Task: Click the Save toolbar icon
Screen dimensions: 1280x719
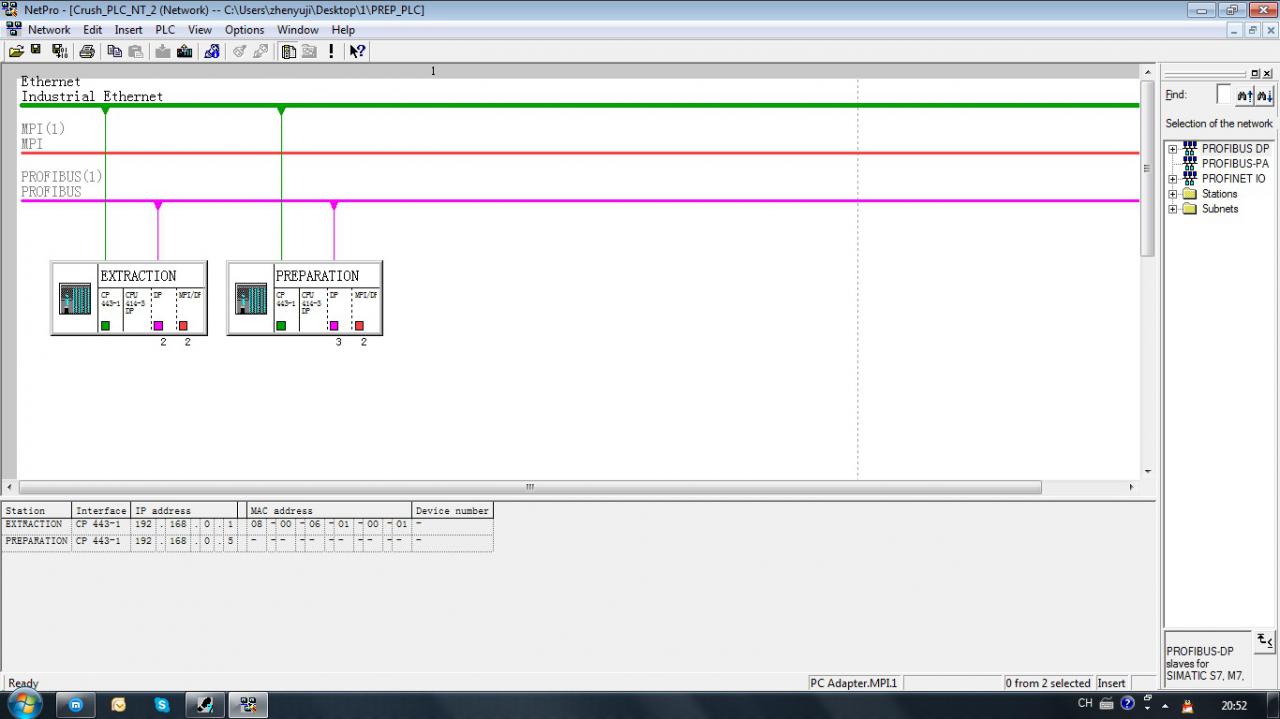Action: coord(36,51)
